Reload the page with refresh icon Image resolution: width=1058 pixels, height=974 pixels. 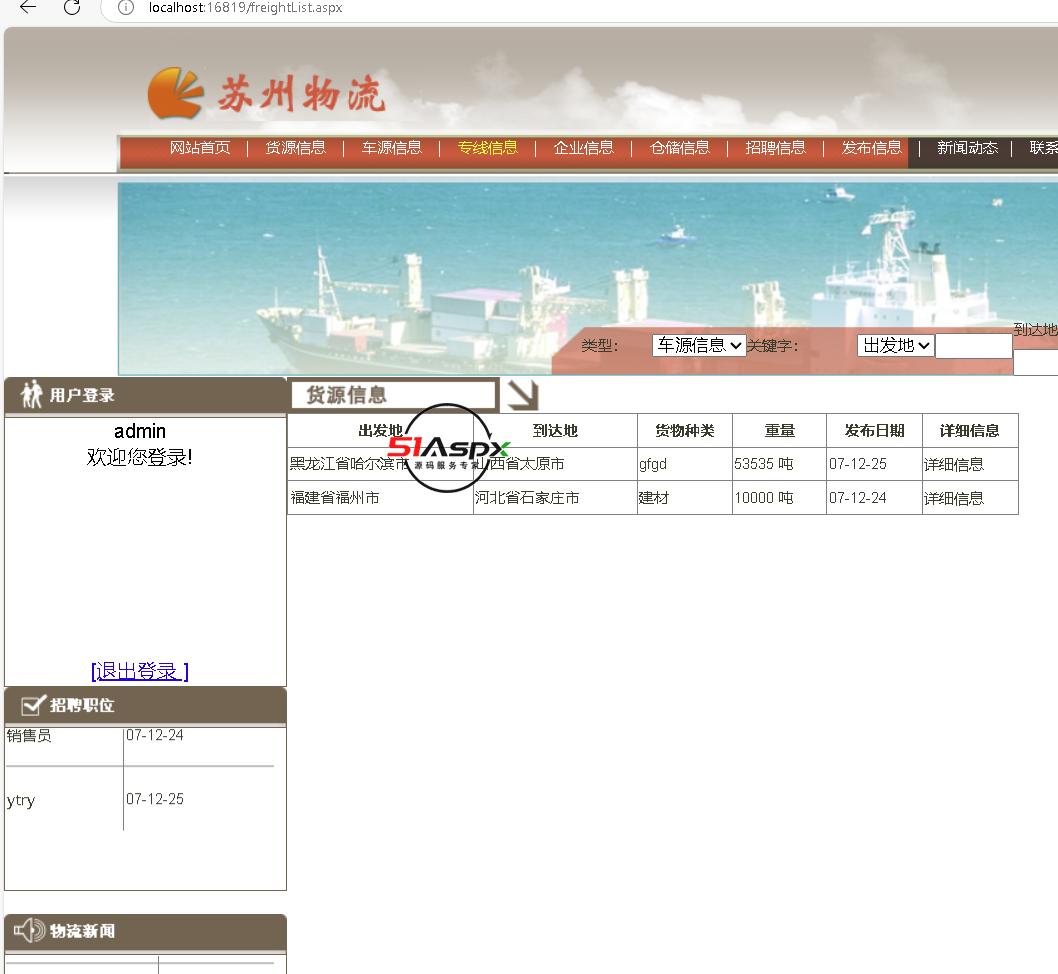(x=72, y=7)
